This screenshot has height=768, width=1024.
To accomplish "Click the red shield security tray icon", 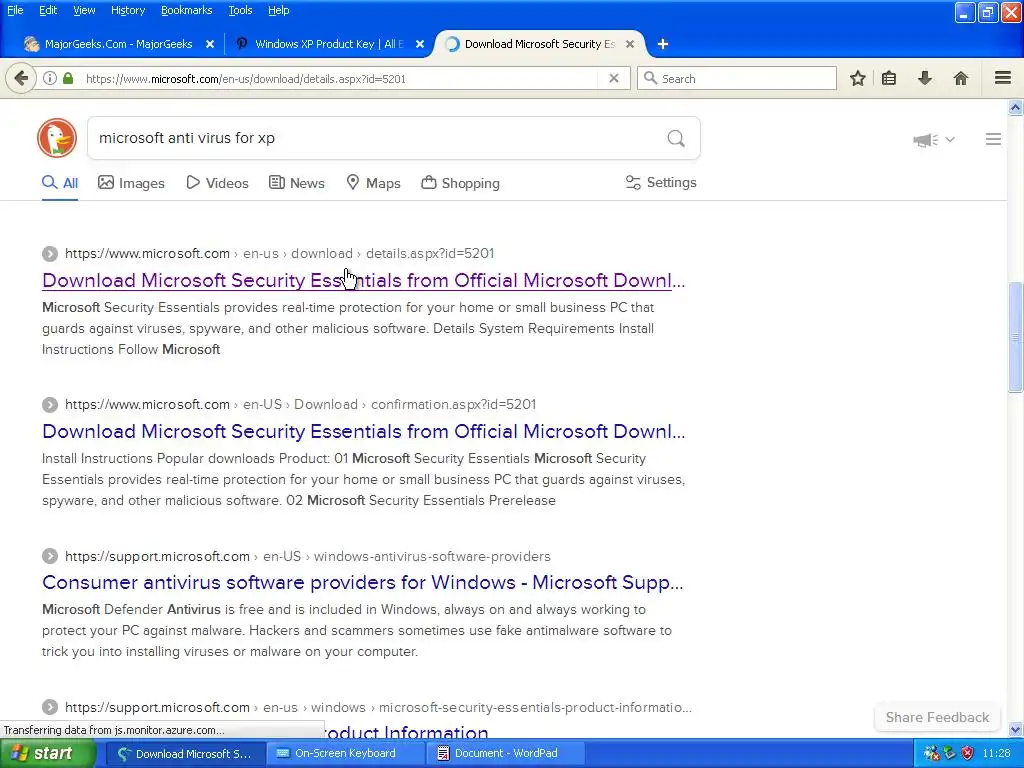I will click(x=967, y=754).
